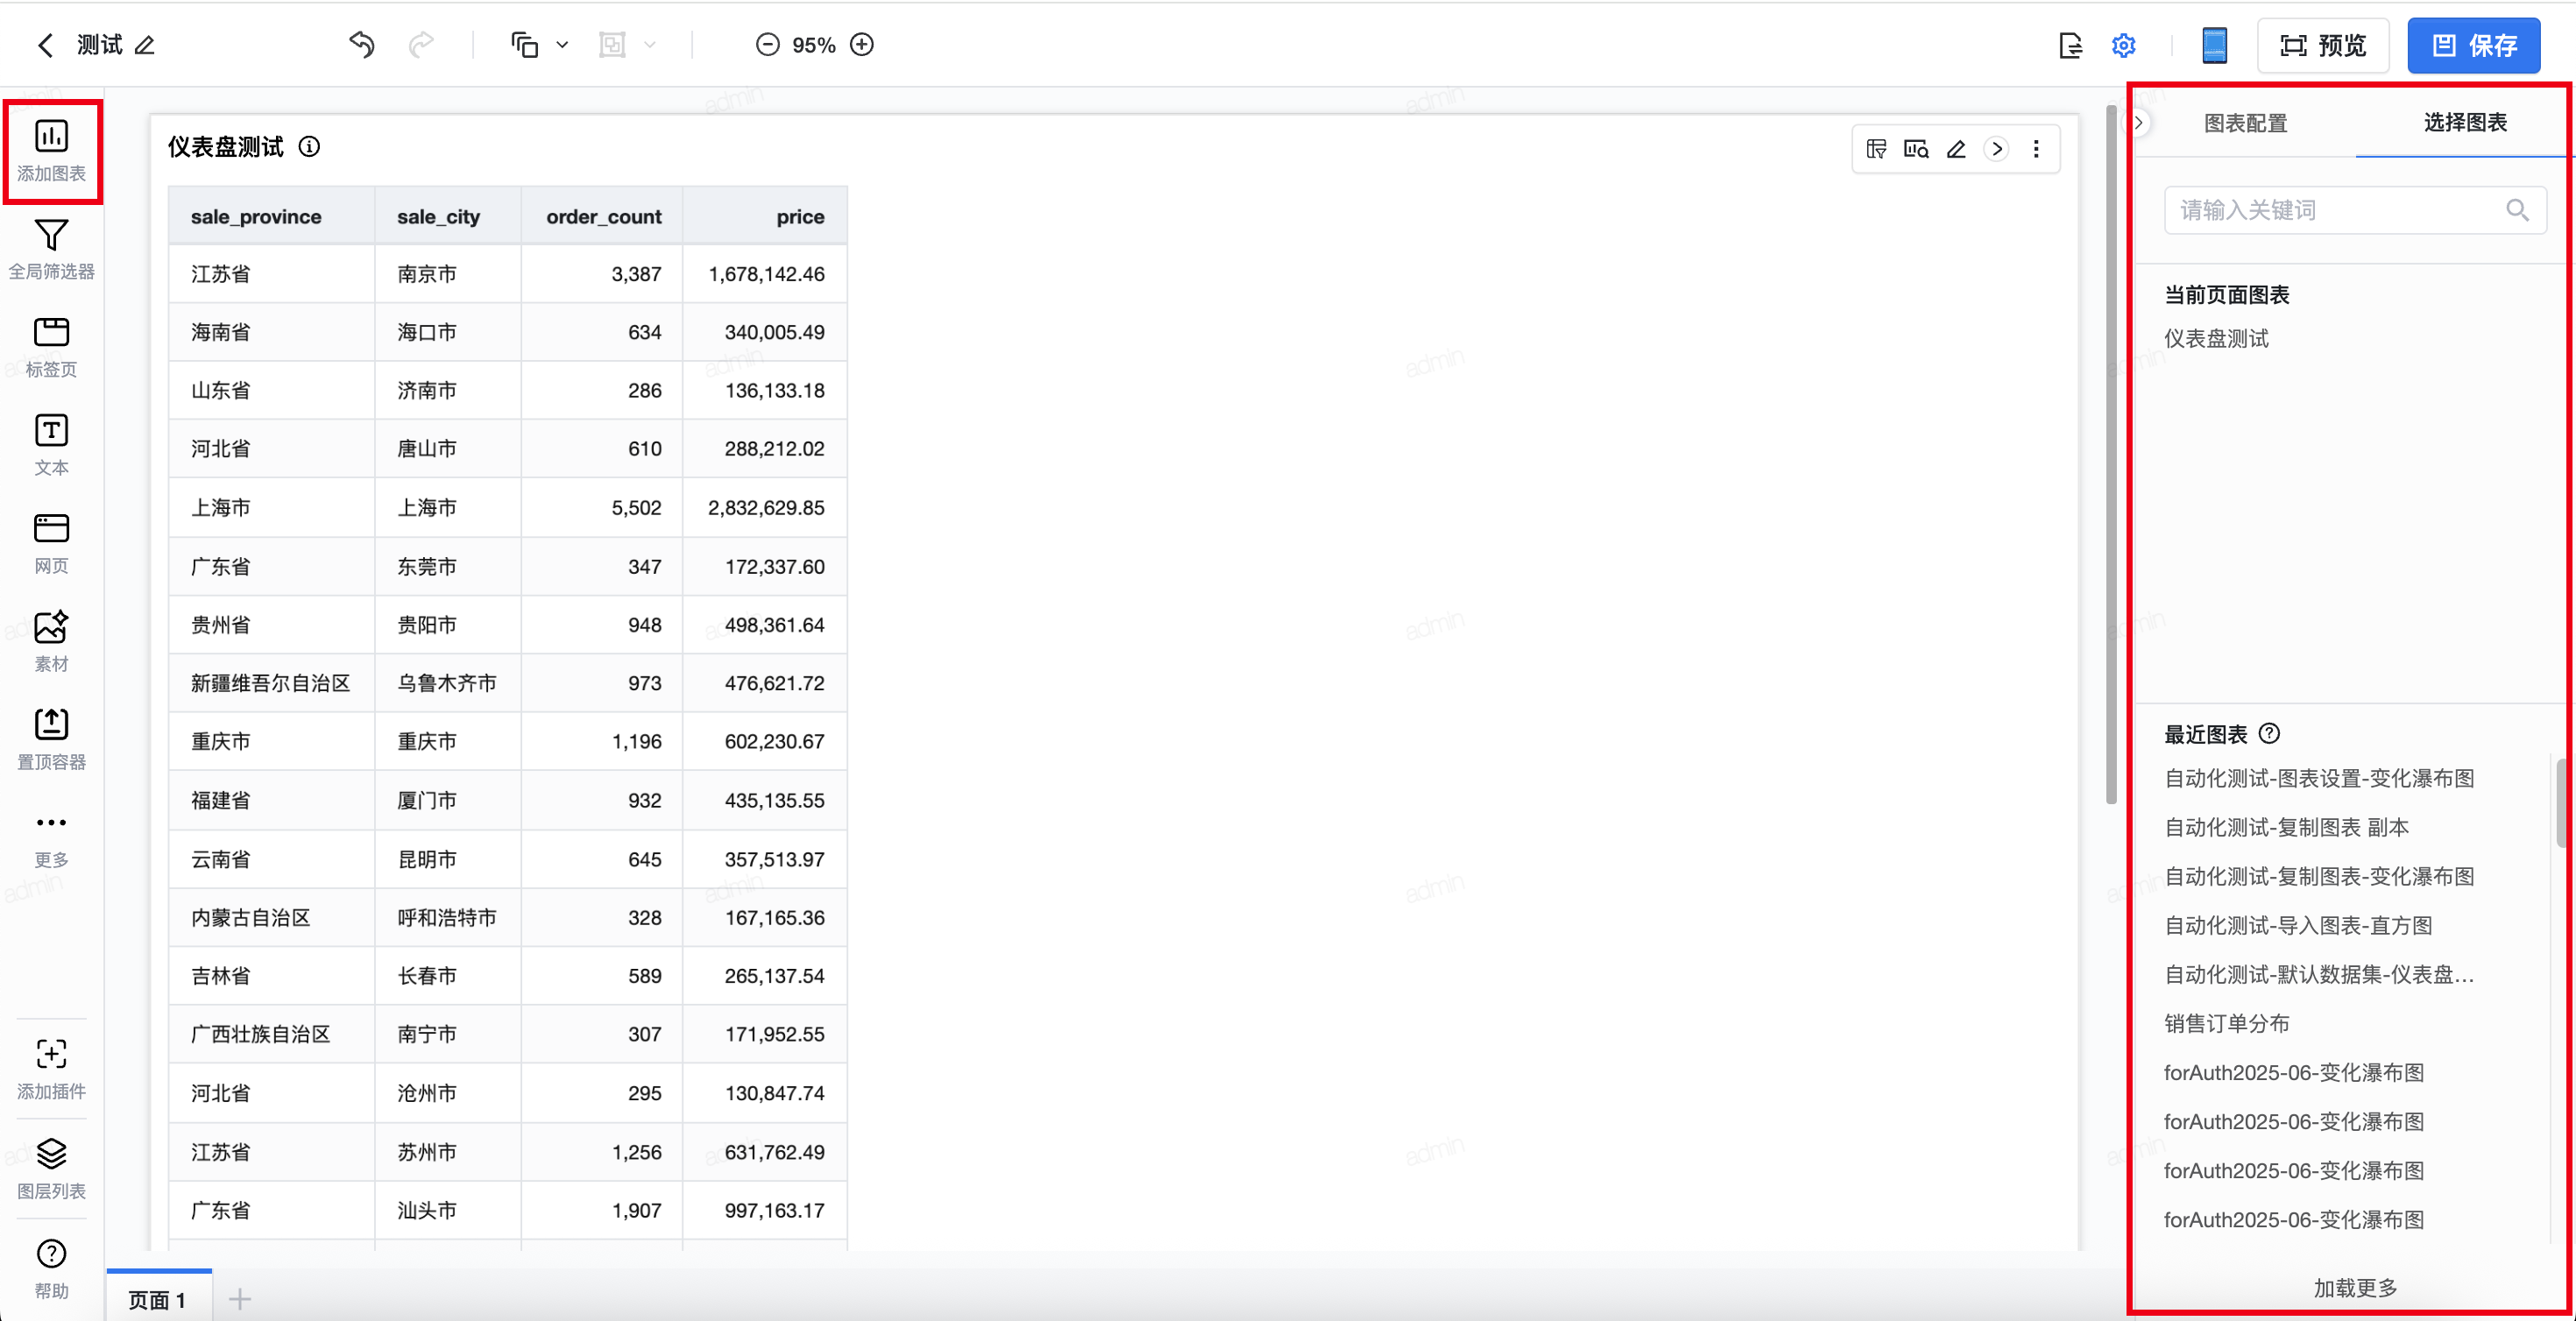Click the 保存 save button
The width and height of the screenshot is (2576, 1321).
coord(2474,45)
